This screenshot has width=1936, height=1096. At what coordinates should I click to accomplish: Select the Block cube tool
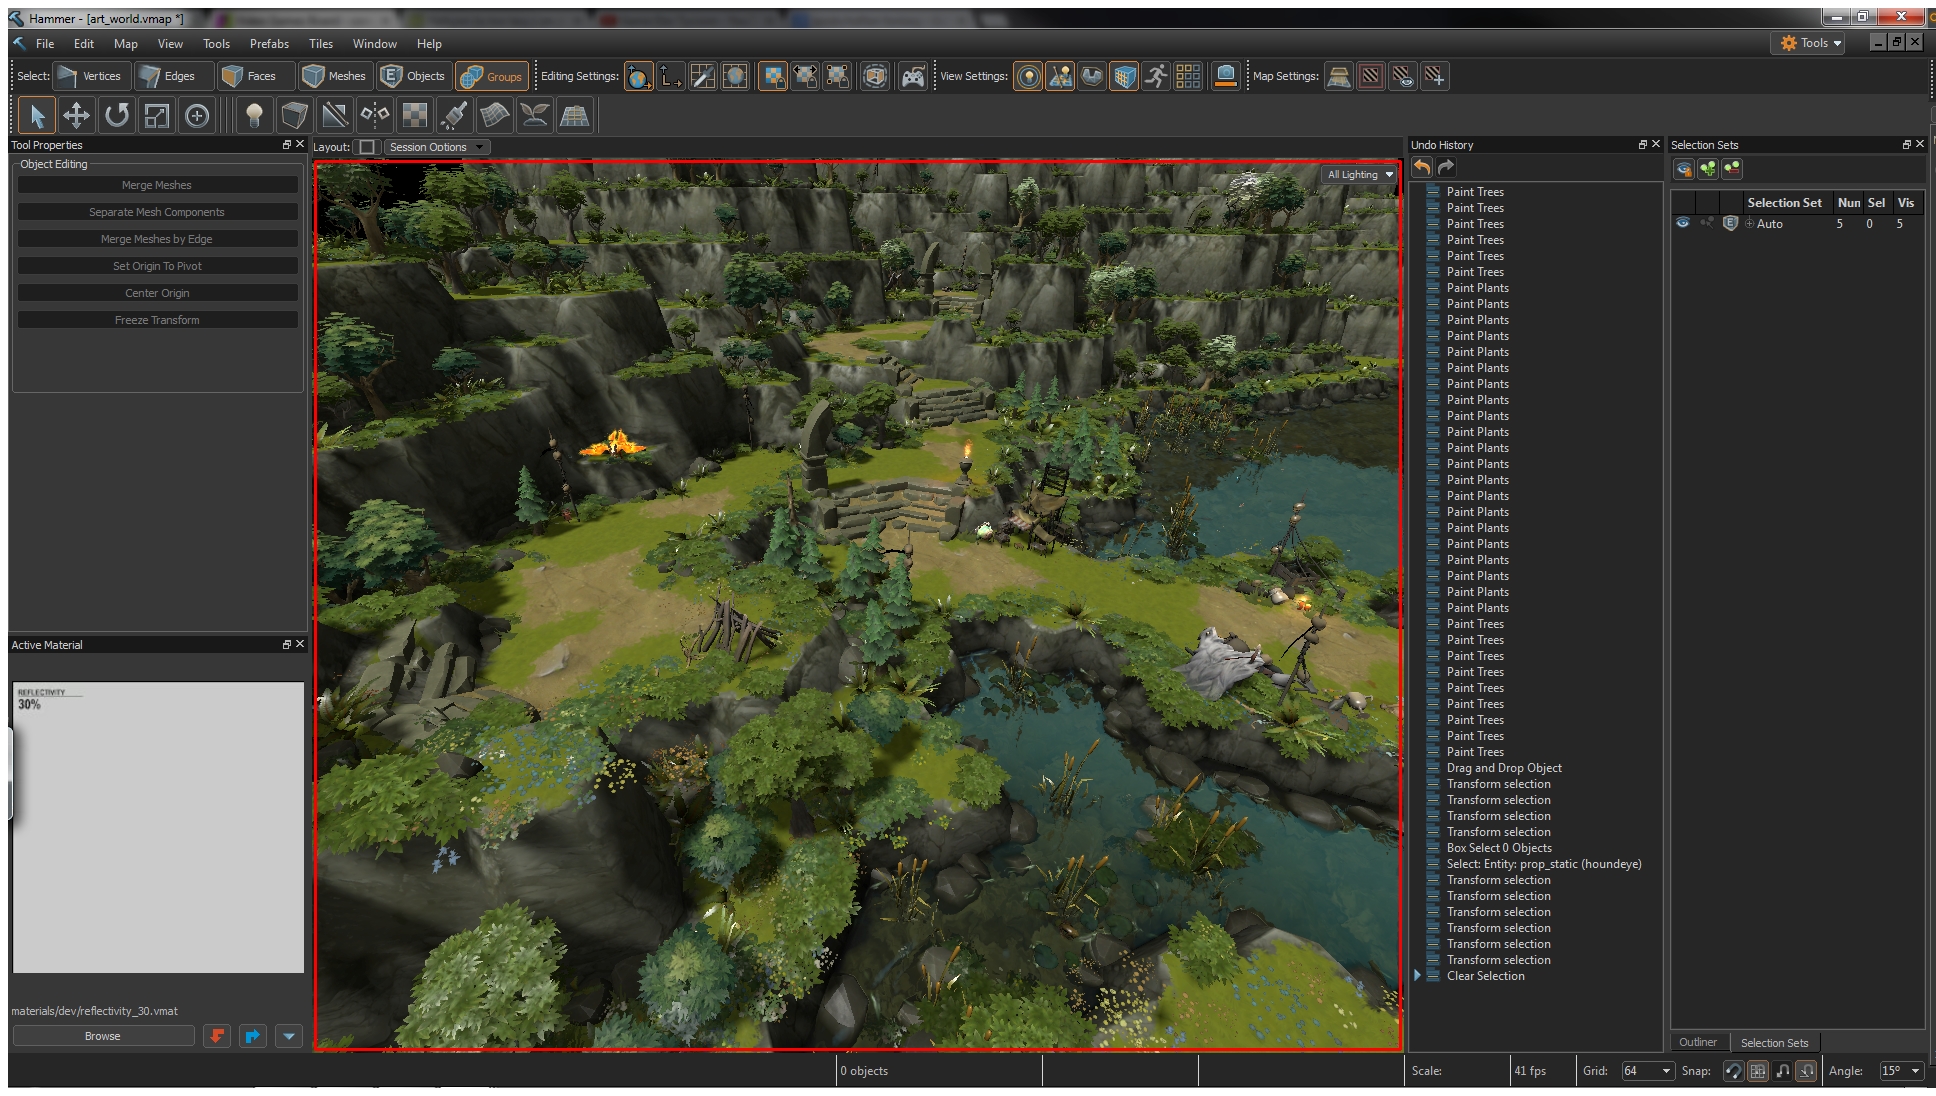[294, 116]
